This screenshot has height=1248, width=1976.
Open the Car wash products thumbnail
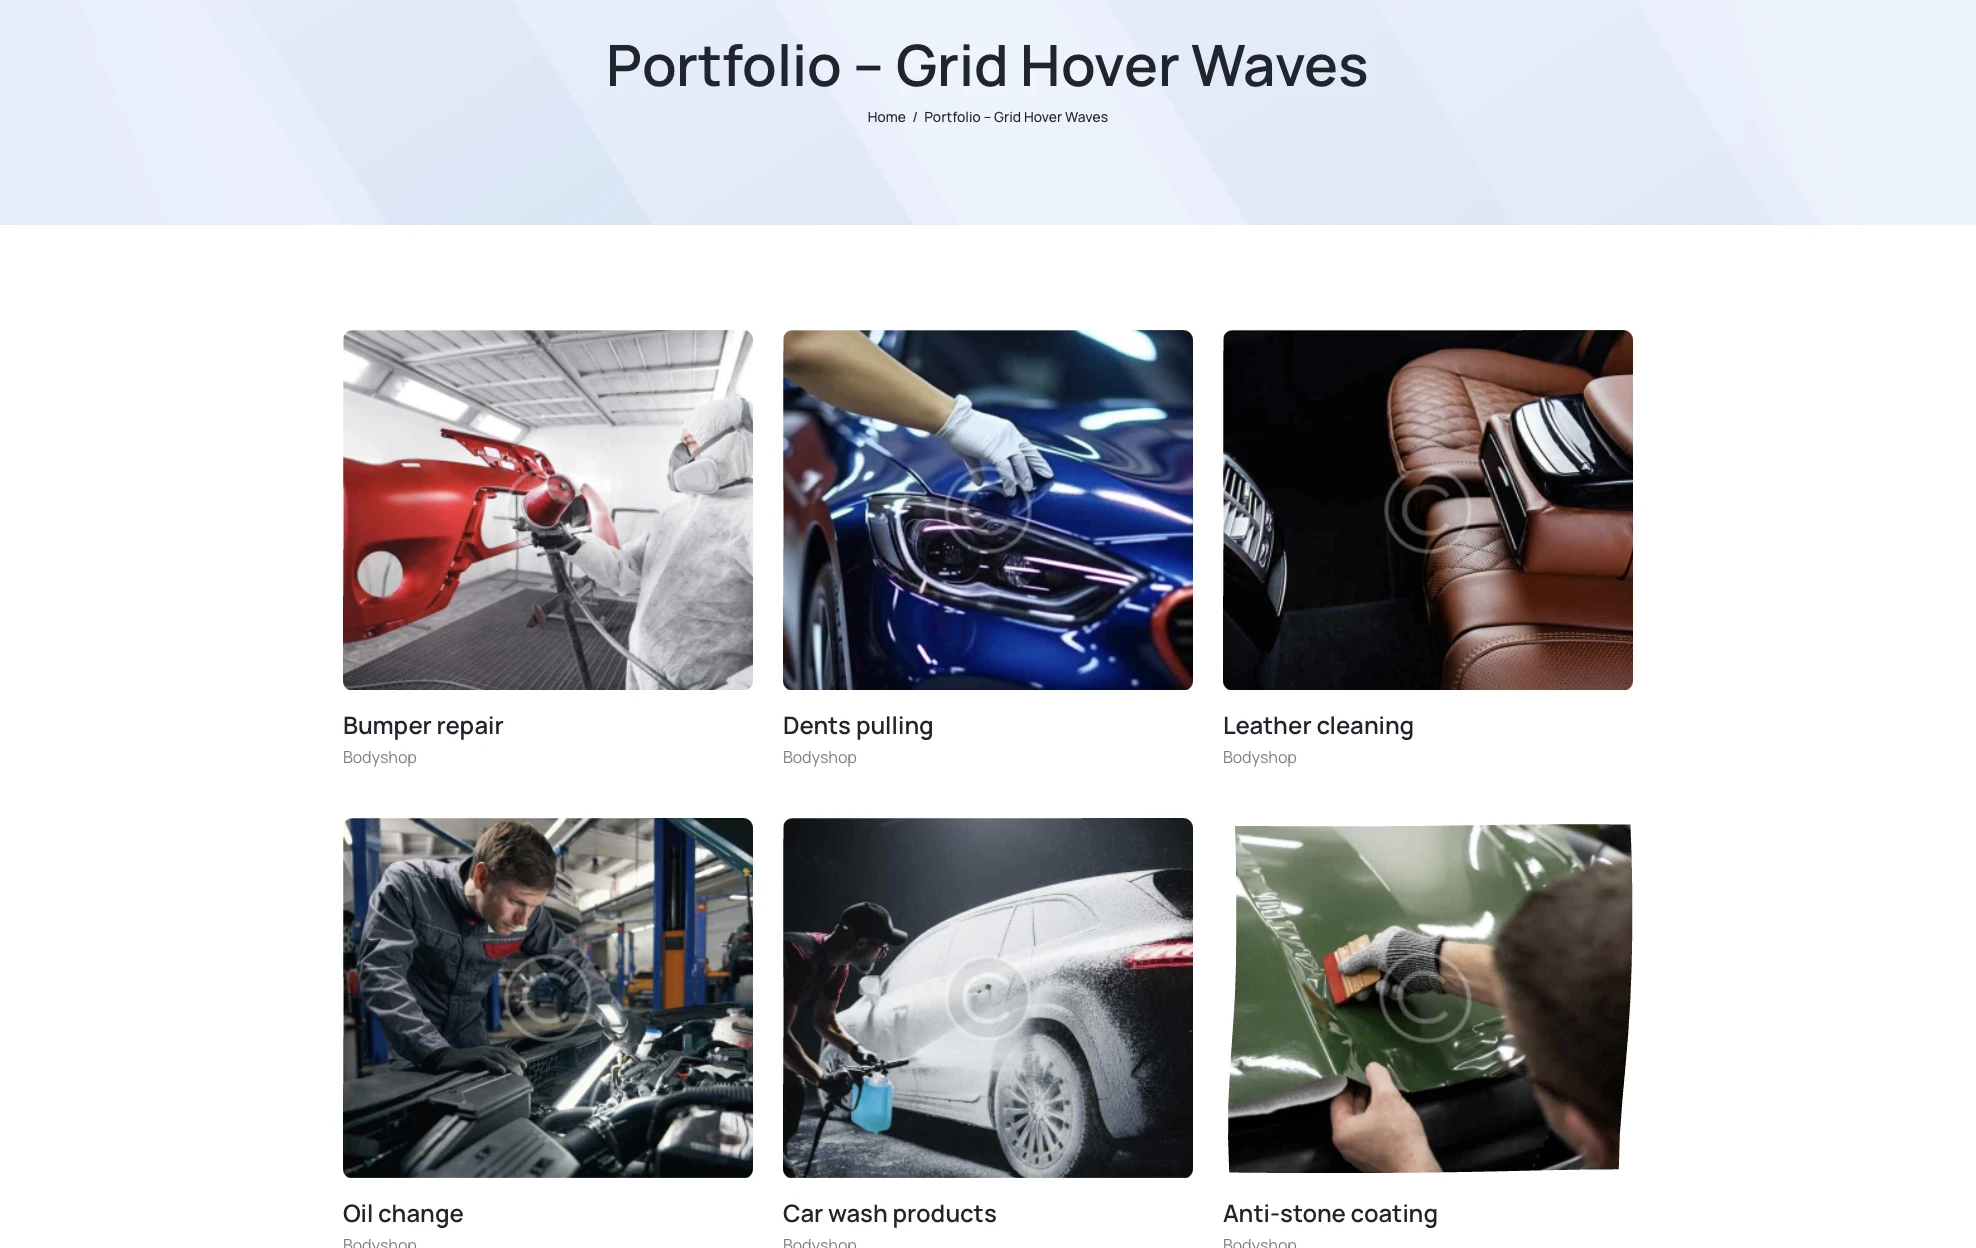tap(988, 998)
